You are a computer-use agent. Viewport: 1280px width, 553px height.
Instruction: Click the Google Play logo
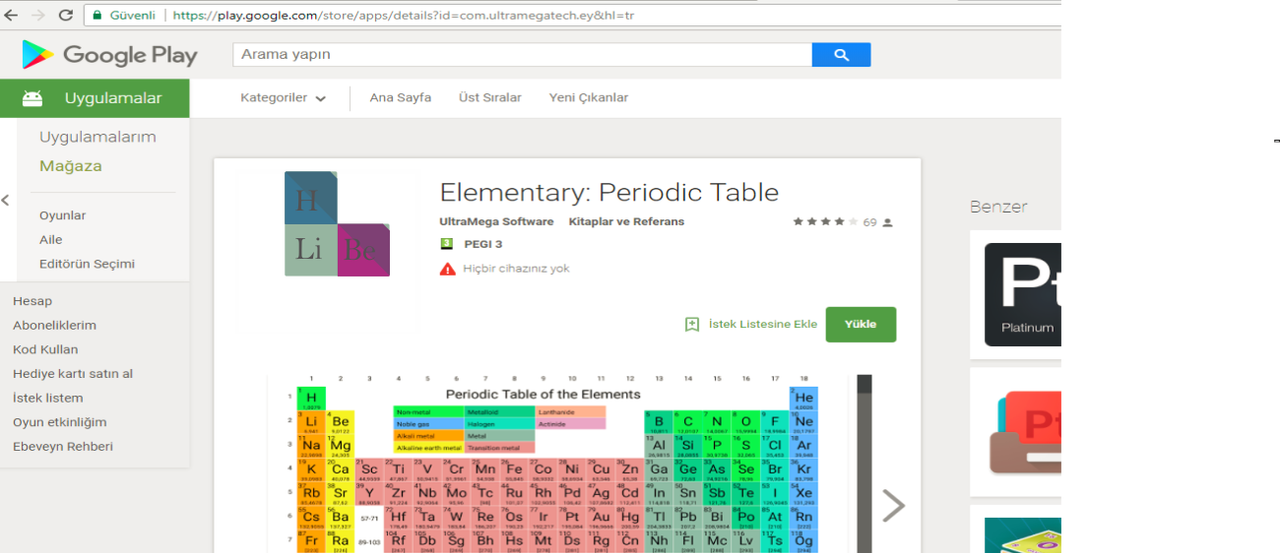(x=109, y=55)
